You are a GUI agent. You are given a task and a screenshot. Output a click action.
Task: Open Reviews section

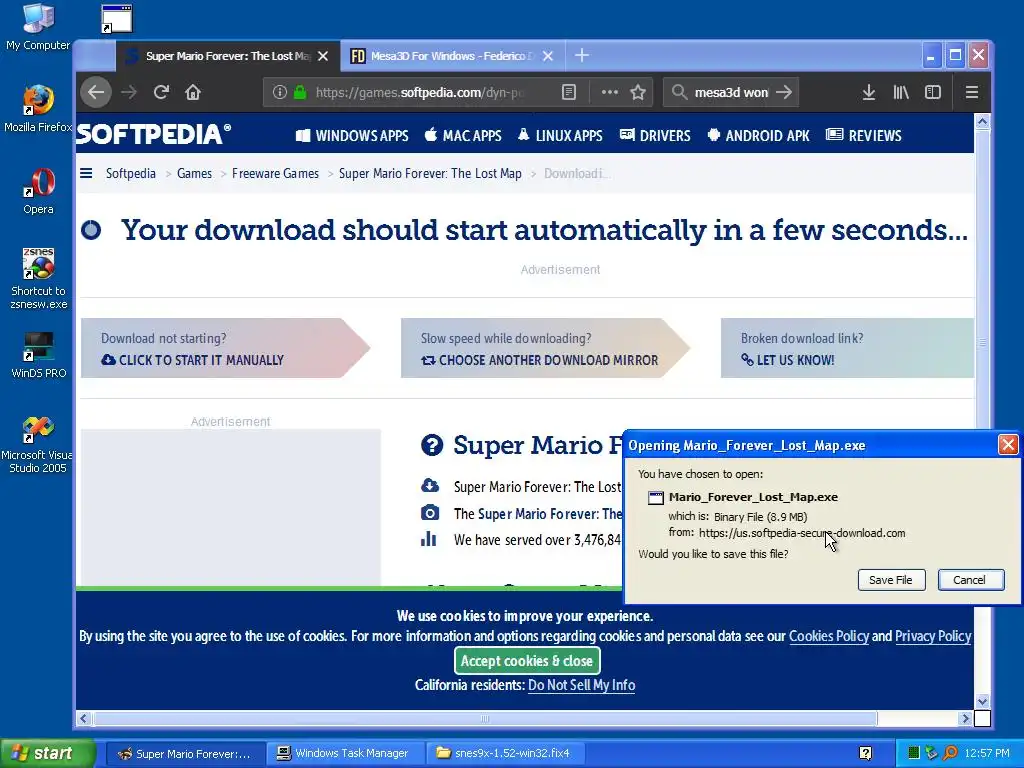point(864,136)
